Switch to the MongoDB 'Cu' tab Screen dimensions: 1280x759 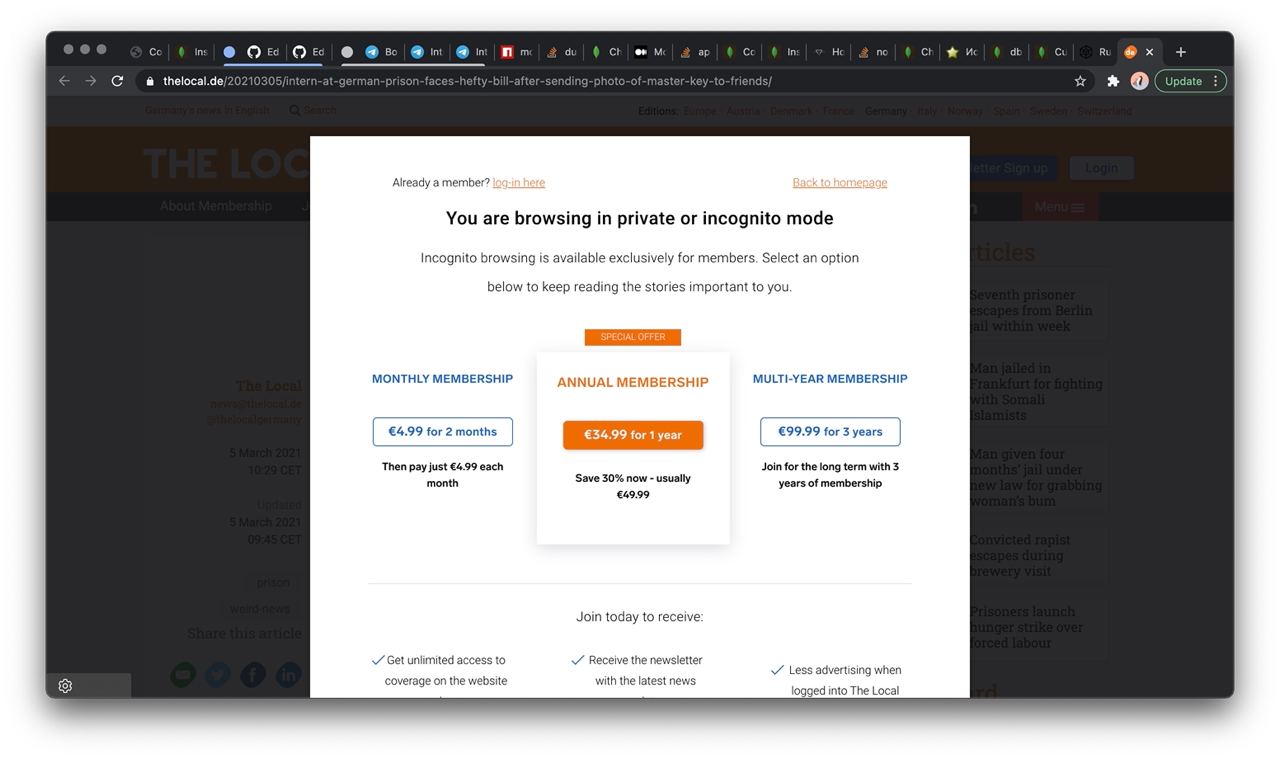[x=1051, y=52]
